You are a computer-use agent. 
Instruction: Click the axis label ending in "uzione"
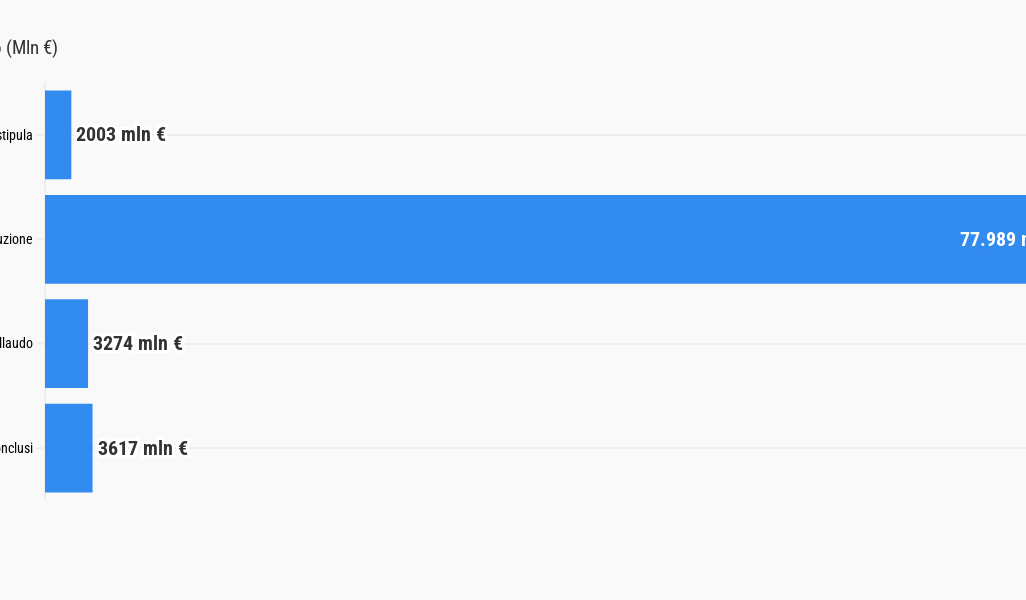[x=16, y=240]
